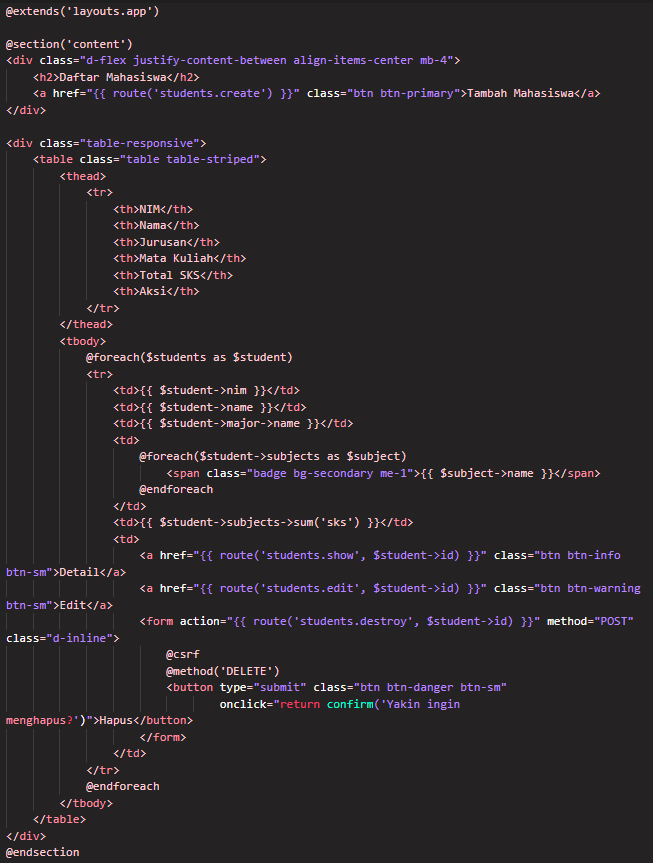
Task: Click the @section('content') directive
Action: [69, 44]
